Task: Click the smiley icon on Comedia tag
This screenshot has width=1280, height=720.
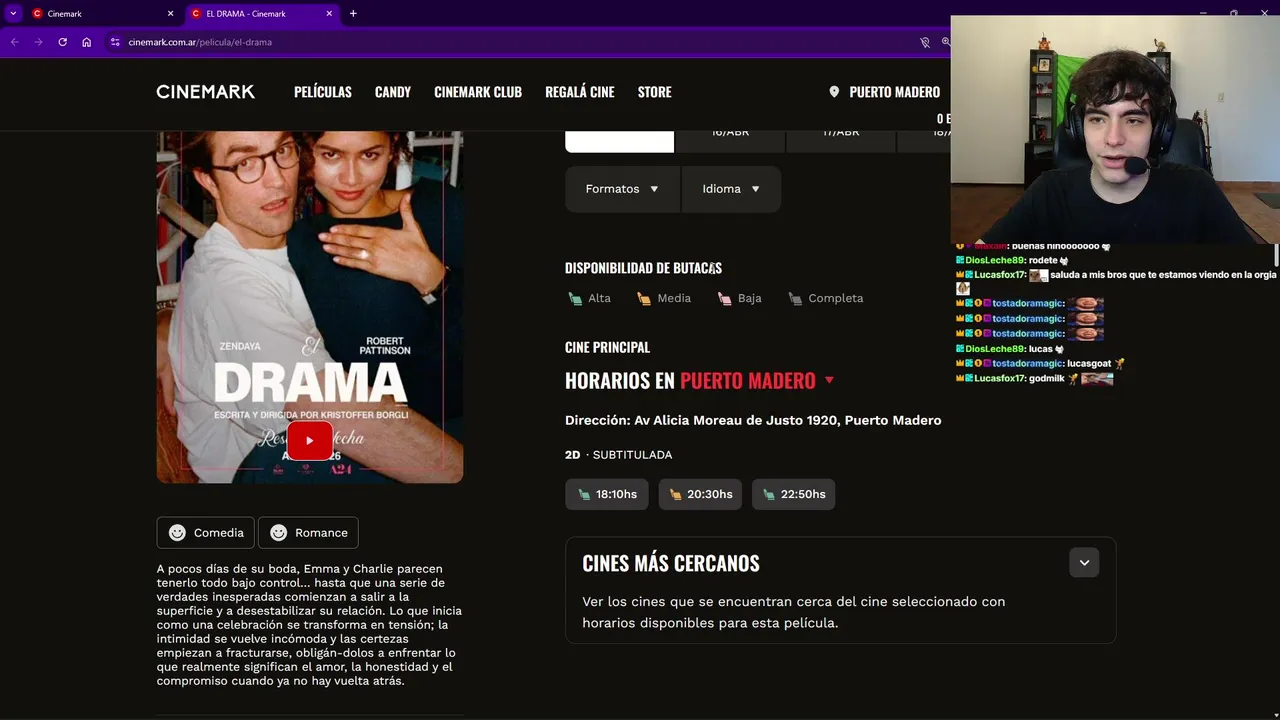Action: (177, 533)
